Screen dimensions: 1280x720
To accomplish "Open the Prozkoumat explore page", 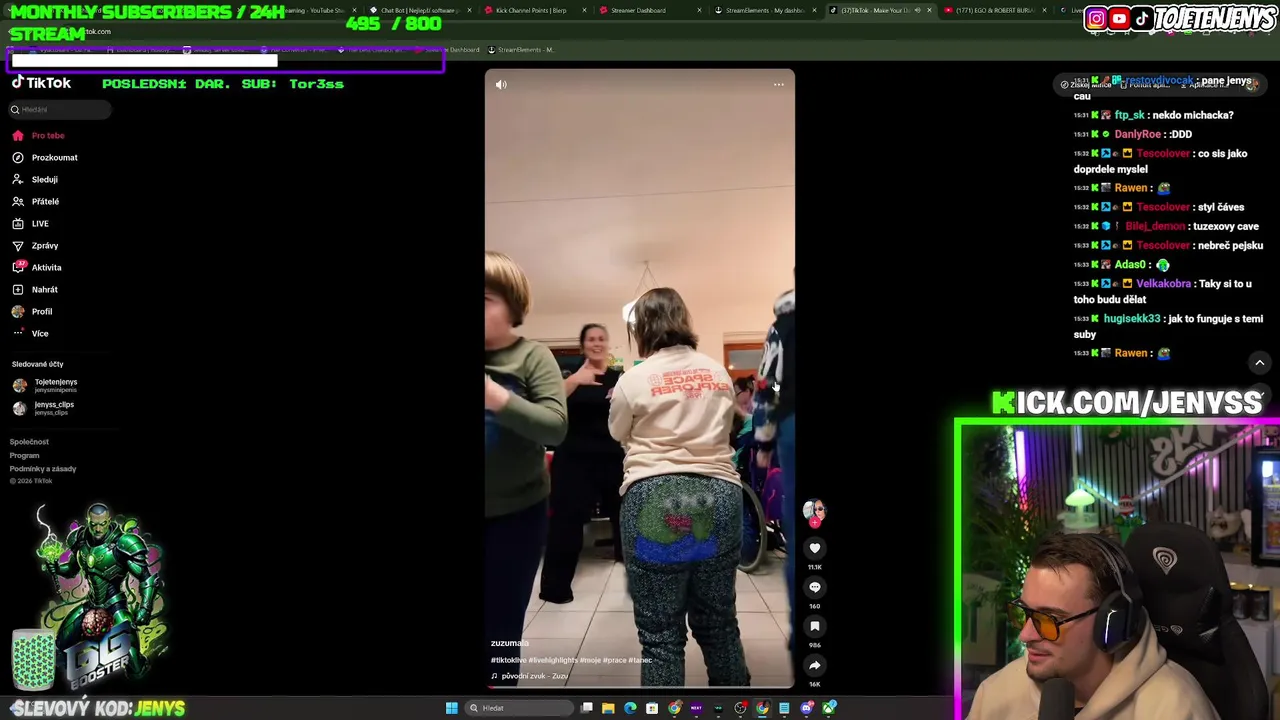I will click(x=45, y=157).
